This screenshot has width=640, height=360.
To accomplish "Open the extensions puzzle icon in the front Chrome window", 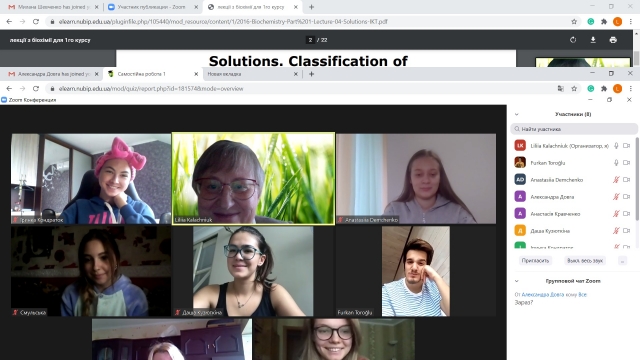I will pos(604,89).
